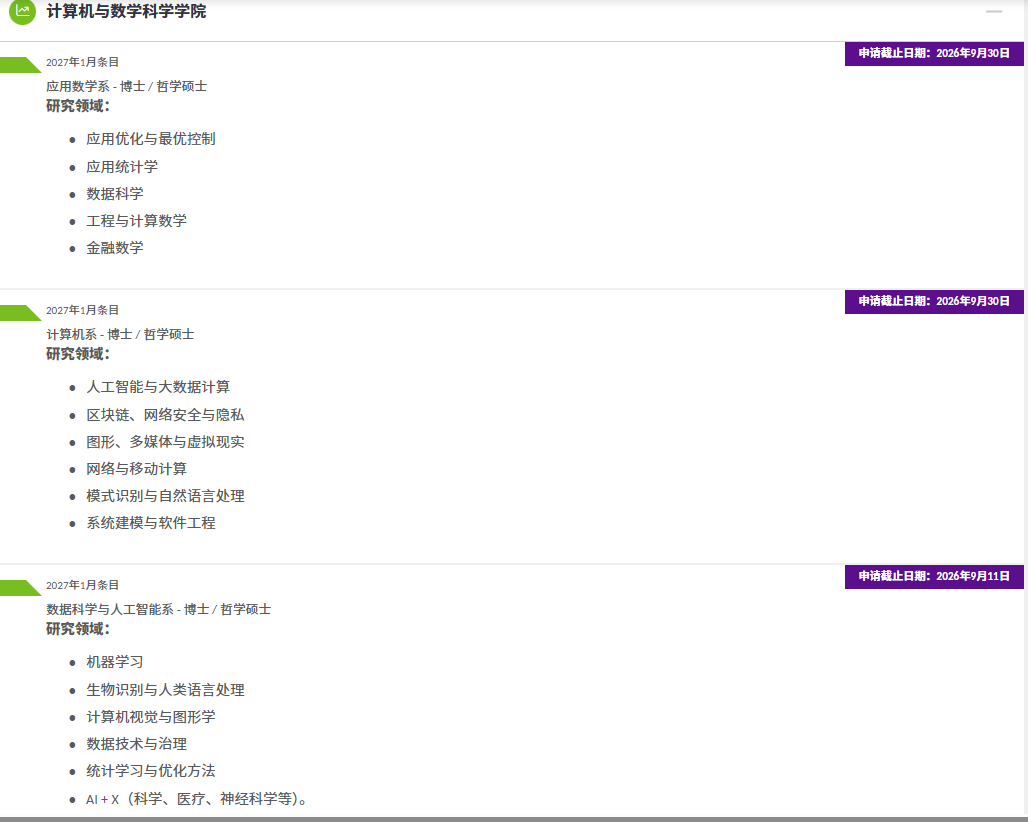
Task: Select the 网络与移动计算 list item
Action: [136, 469]
